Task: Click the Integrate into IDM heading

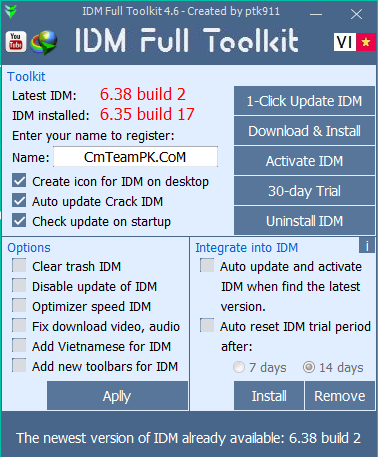Action: 247,248
